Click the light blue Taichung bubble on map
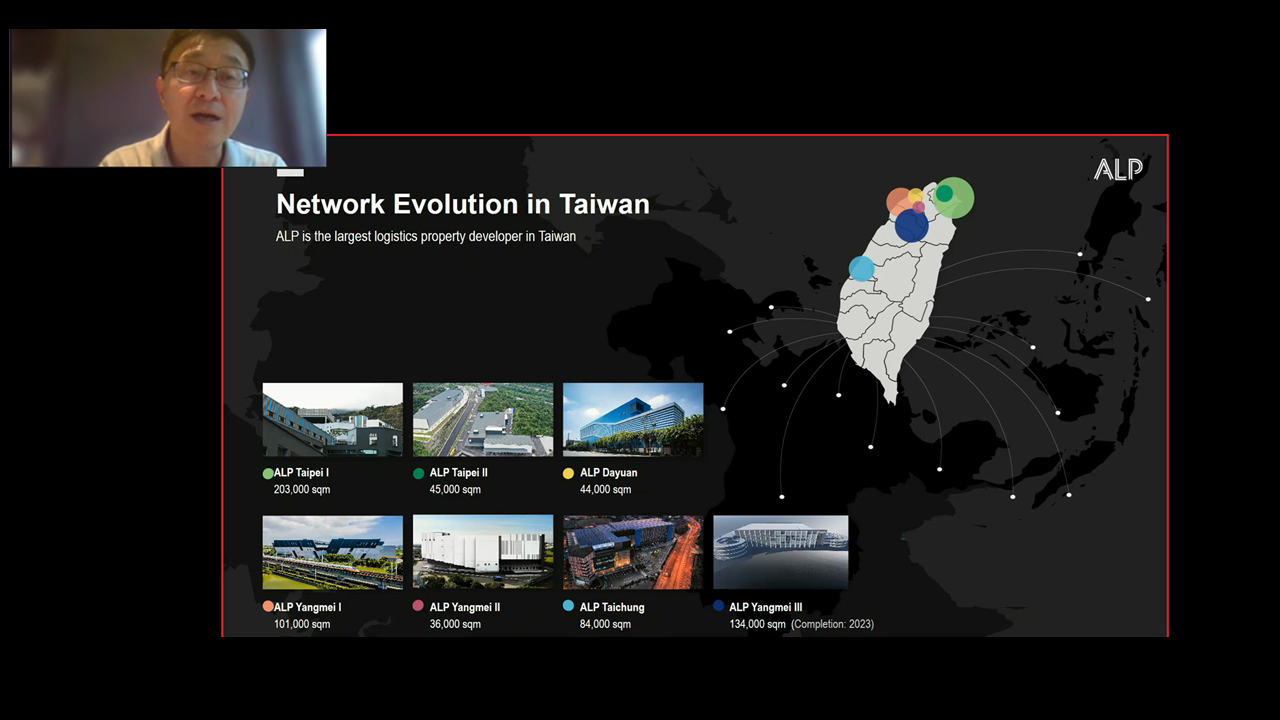The width and height of the screenshot is (1280, 720). tap(862, 268)
